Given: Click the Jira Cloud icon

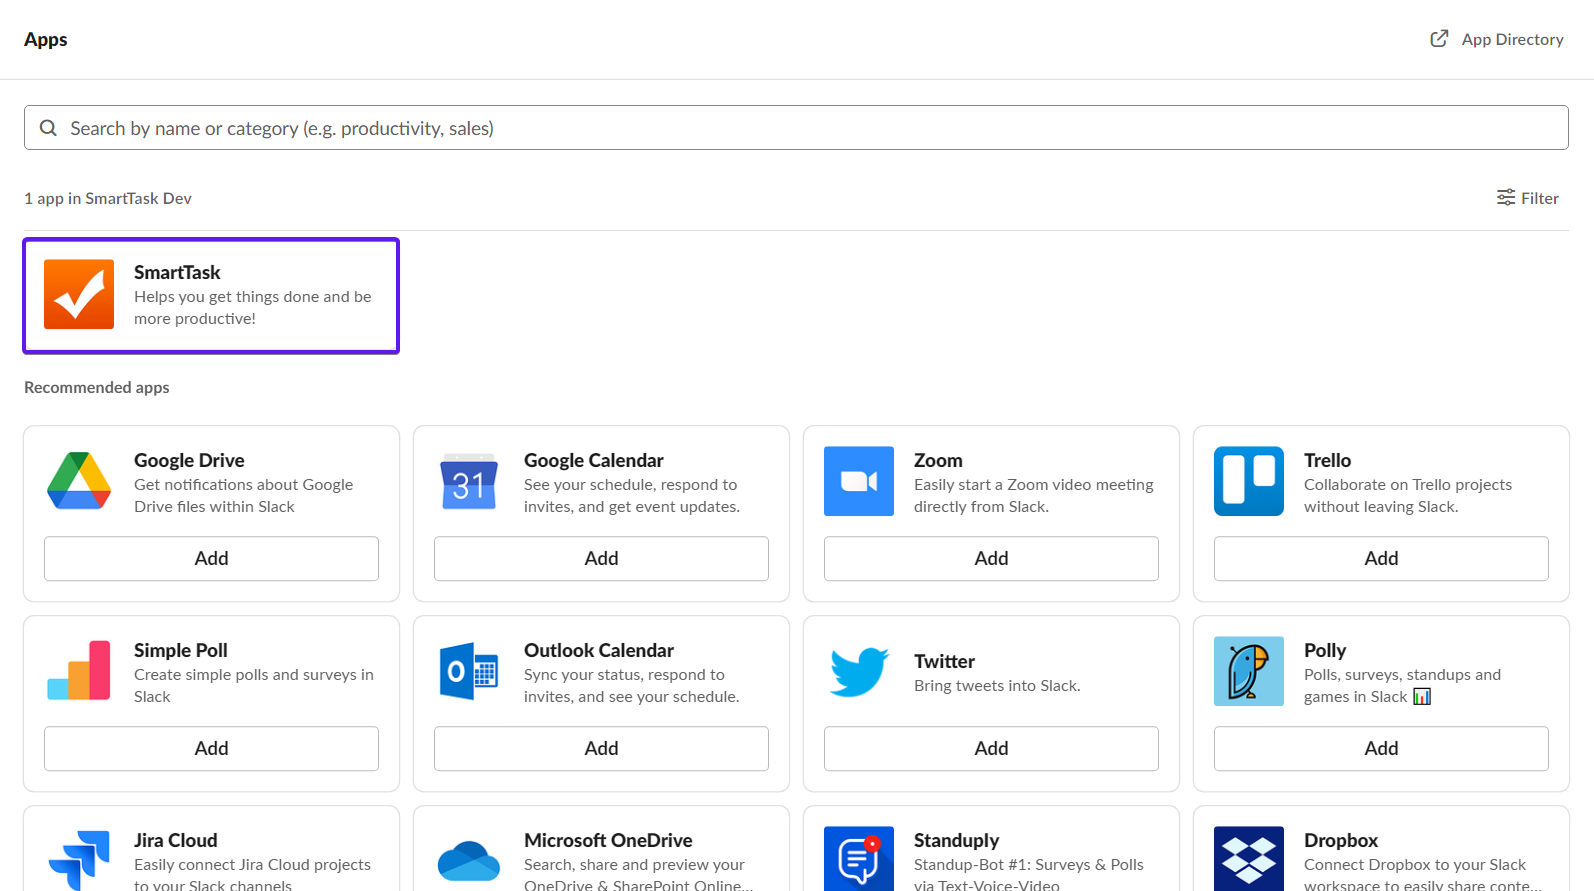Looking at the screenshot, I should pos(79,860).
